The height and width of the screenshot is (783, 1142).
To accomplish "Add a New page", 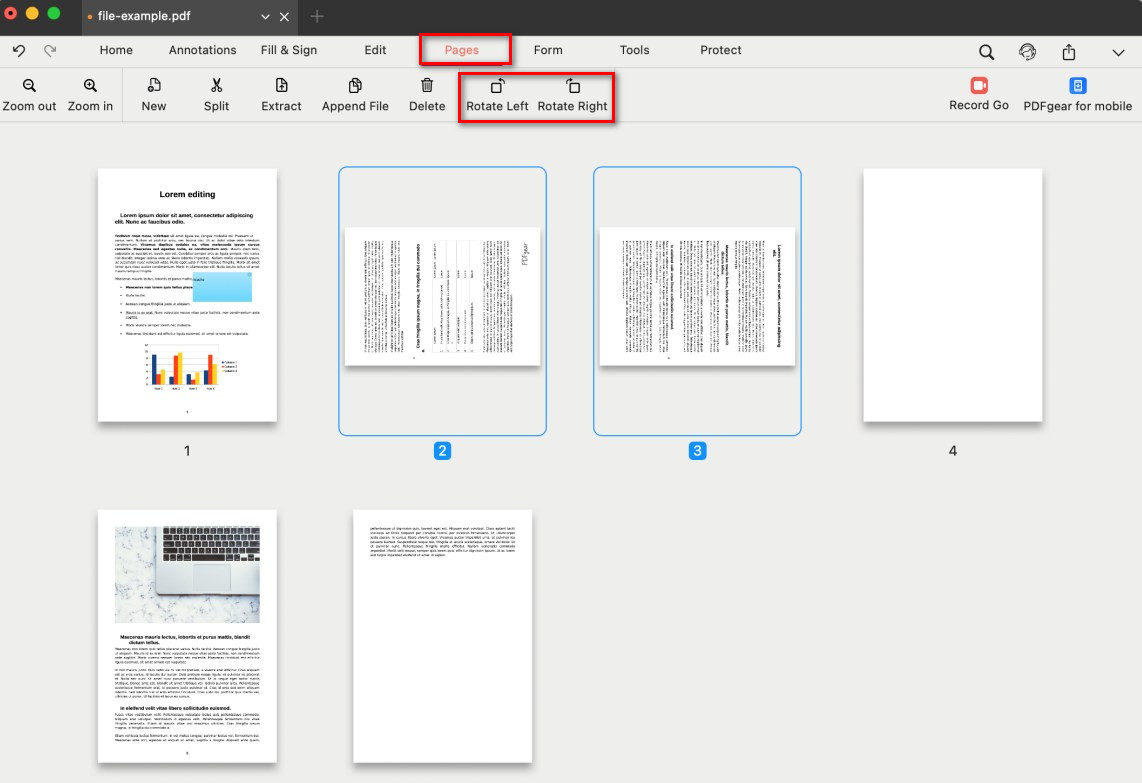I will tap(154, 87).
